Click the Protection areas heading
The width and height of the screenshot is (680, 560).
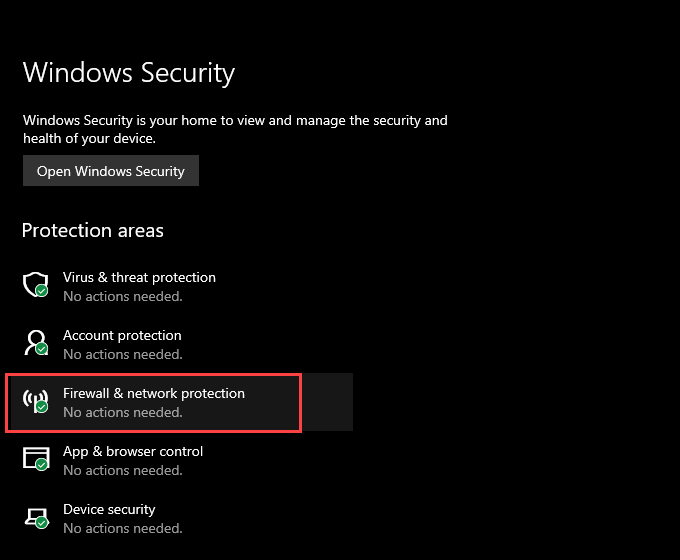coord(93,230)
